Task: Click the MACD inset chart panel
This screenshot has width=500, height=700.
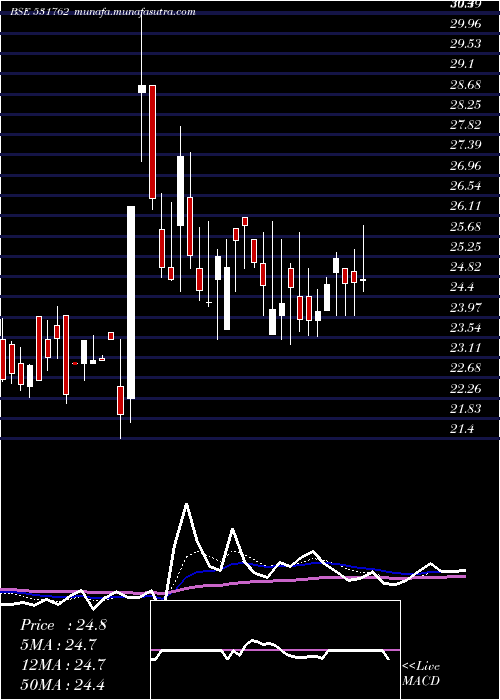Action: pos(275,650)
